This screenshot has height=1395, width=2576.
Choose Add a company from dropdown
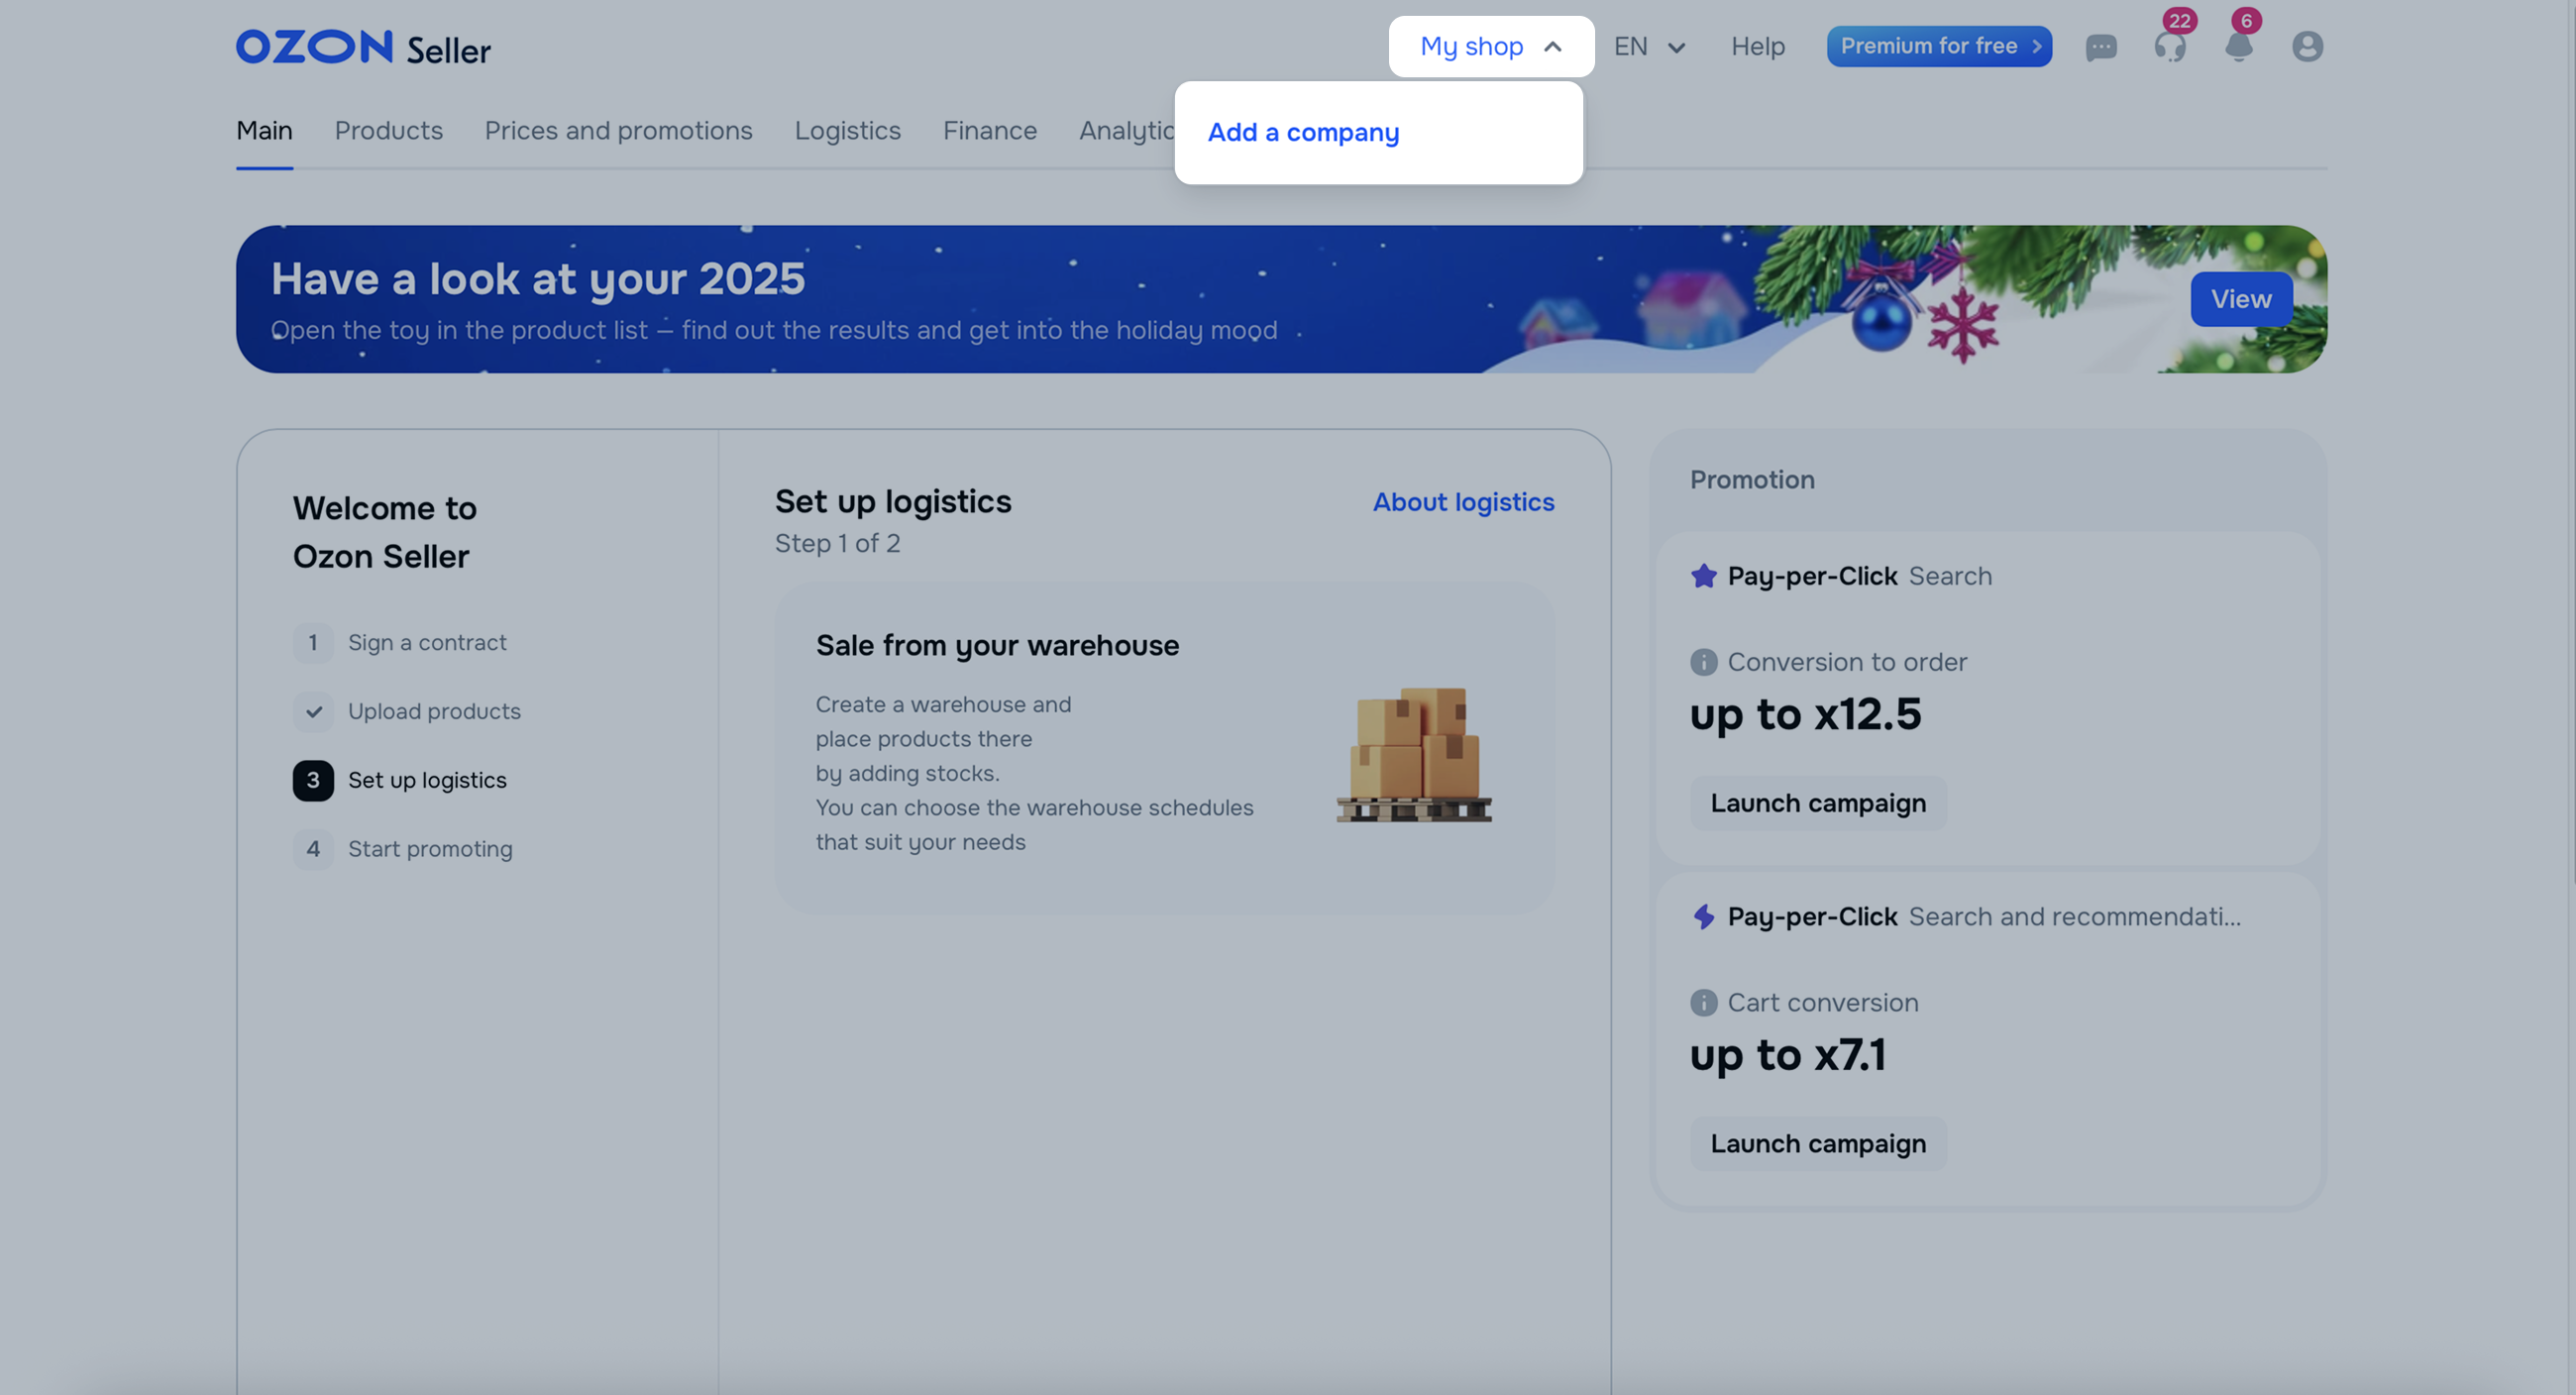coord(1303,132)
